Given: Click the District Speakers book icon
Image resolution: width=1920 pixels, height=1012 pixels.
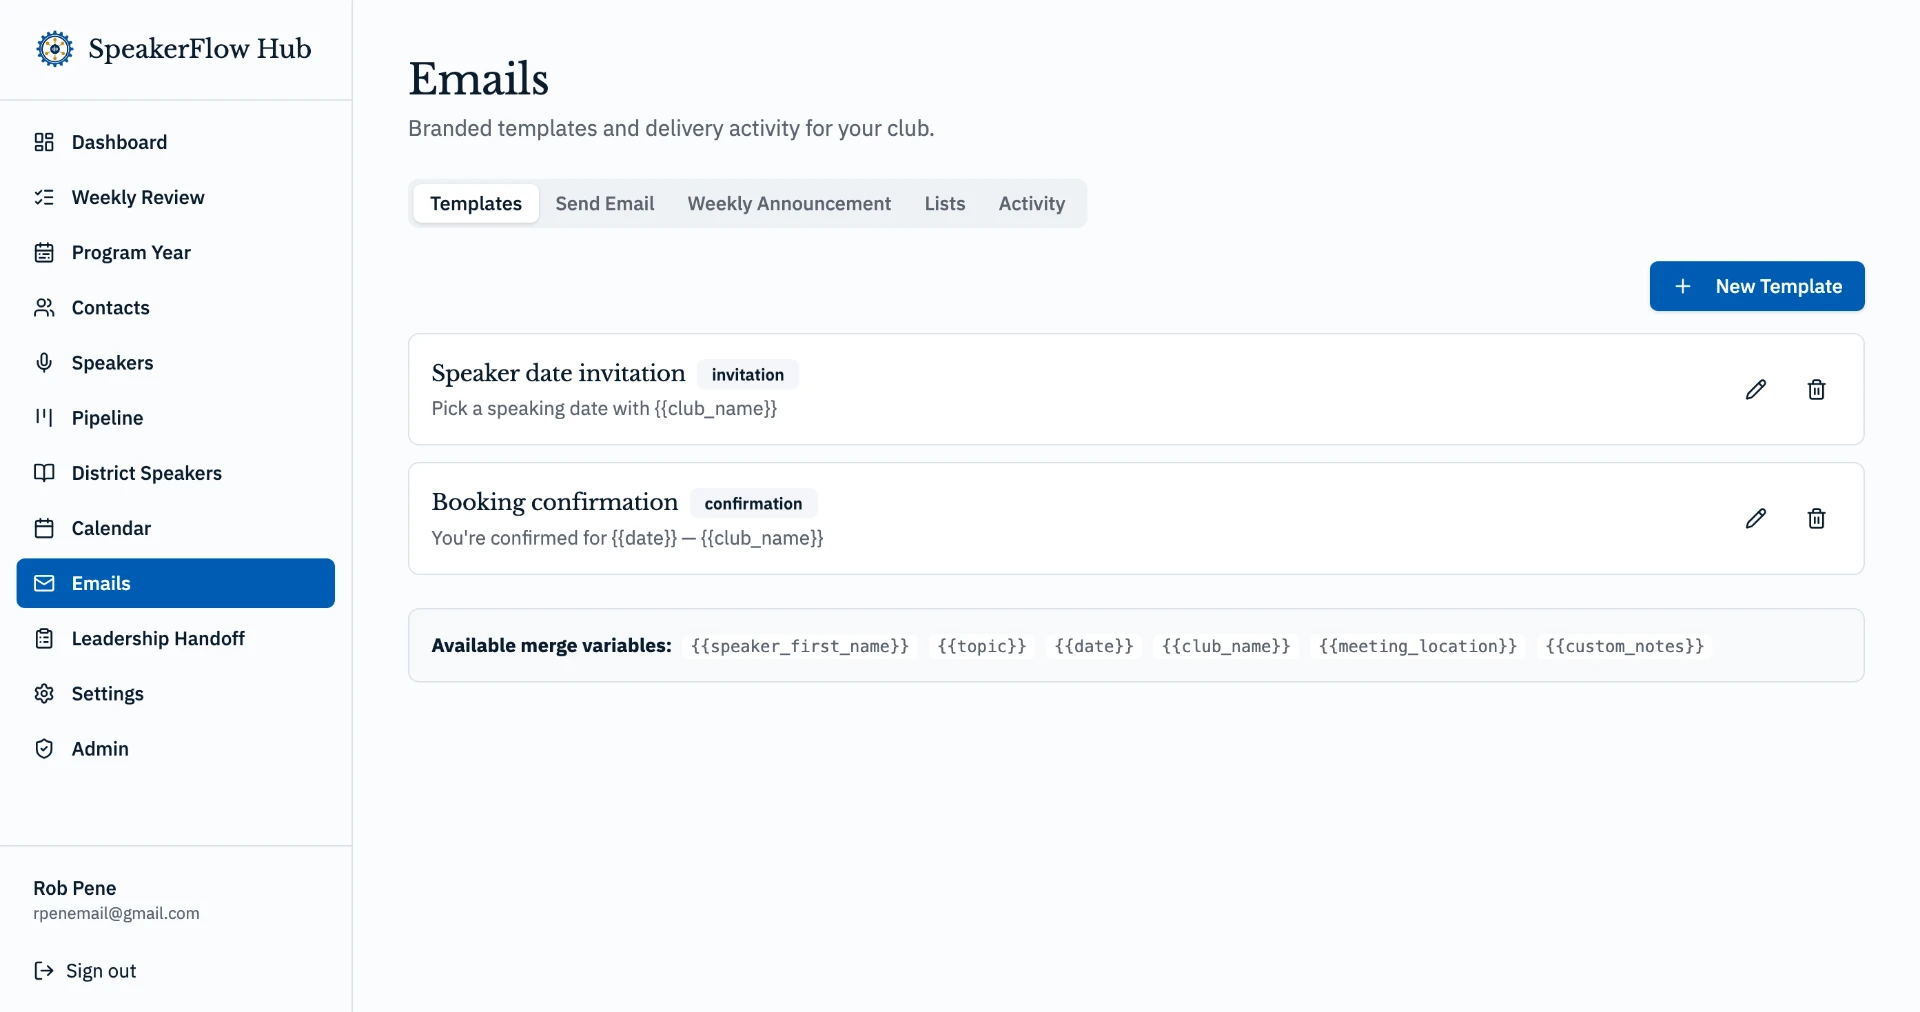Looking at the screenshot, I should pos(44,472).
